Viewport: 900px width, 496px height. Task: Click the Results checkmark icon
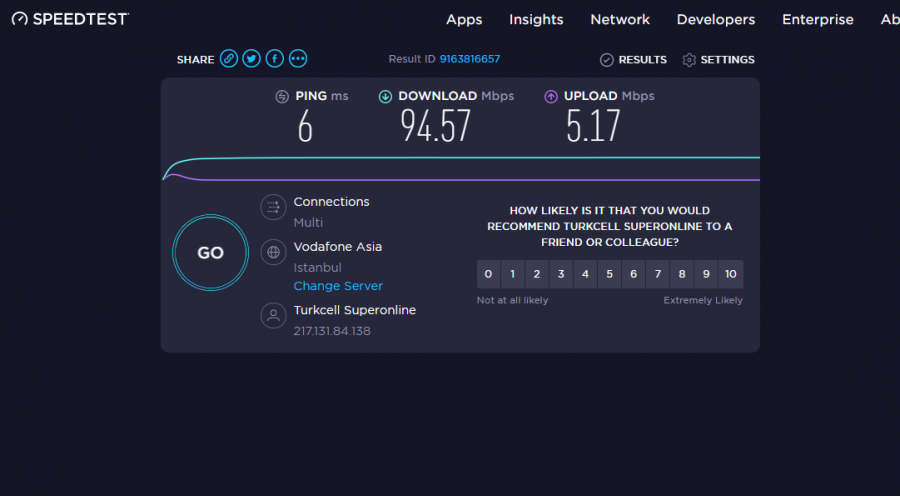point(606,60)
